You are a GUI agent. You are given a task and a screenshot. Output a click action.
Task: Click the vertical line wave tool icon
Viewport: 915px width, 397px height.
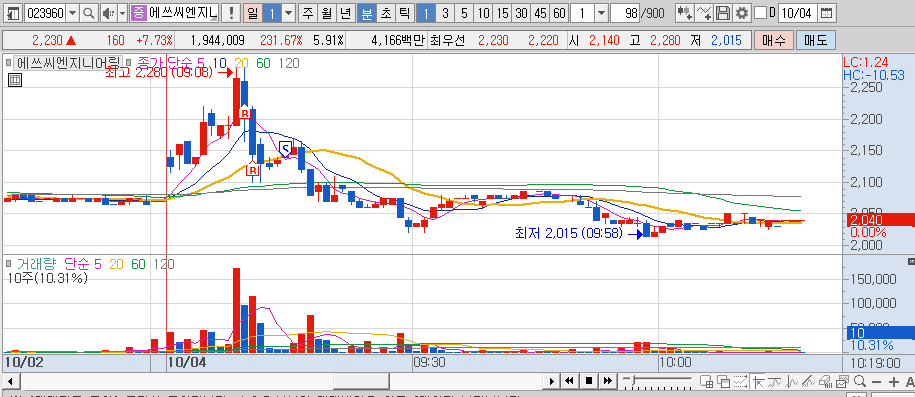(x=792, y=382)
